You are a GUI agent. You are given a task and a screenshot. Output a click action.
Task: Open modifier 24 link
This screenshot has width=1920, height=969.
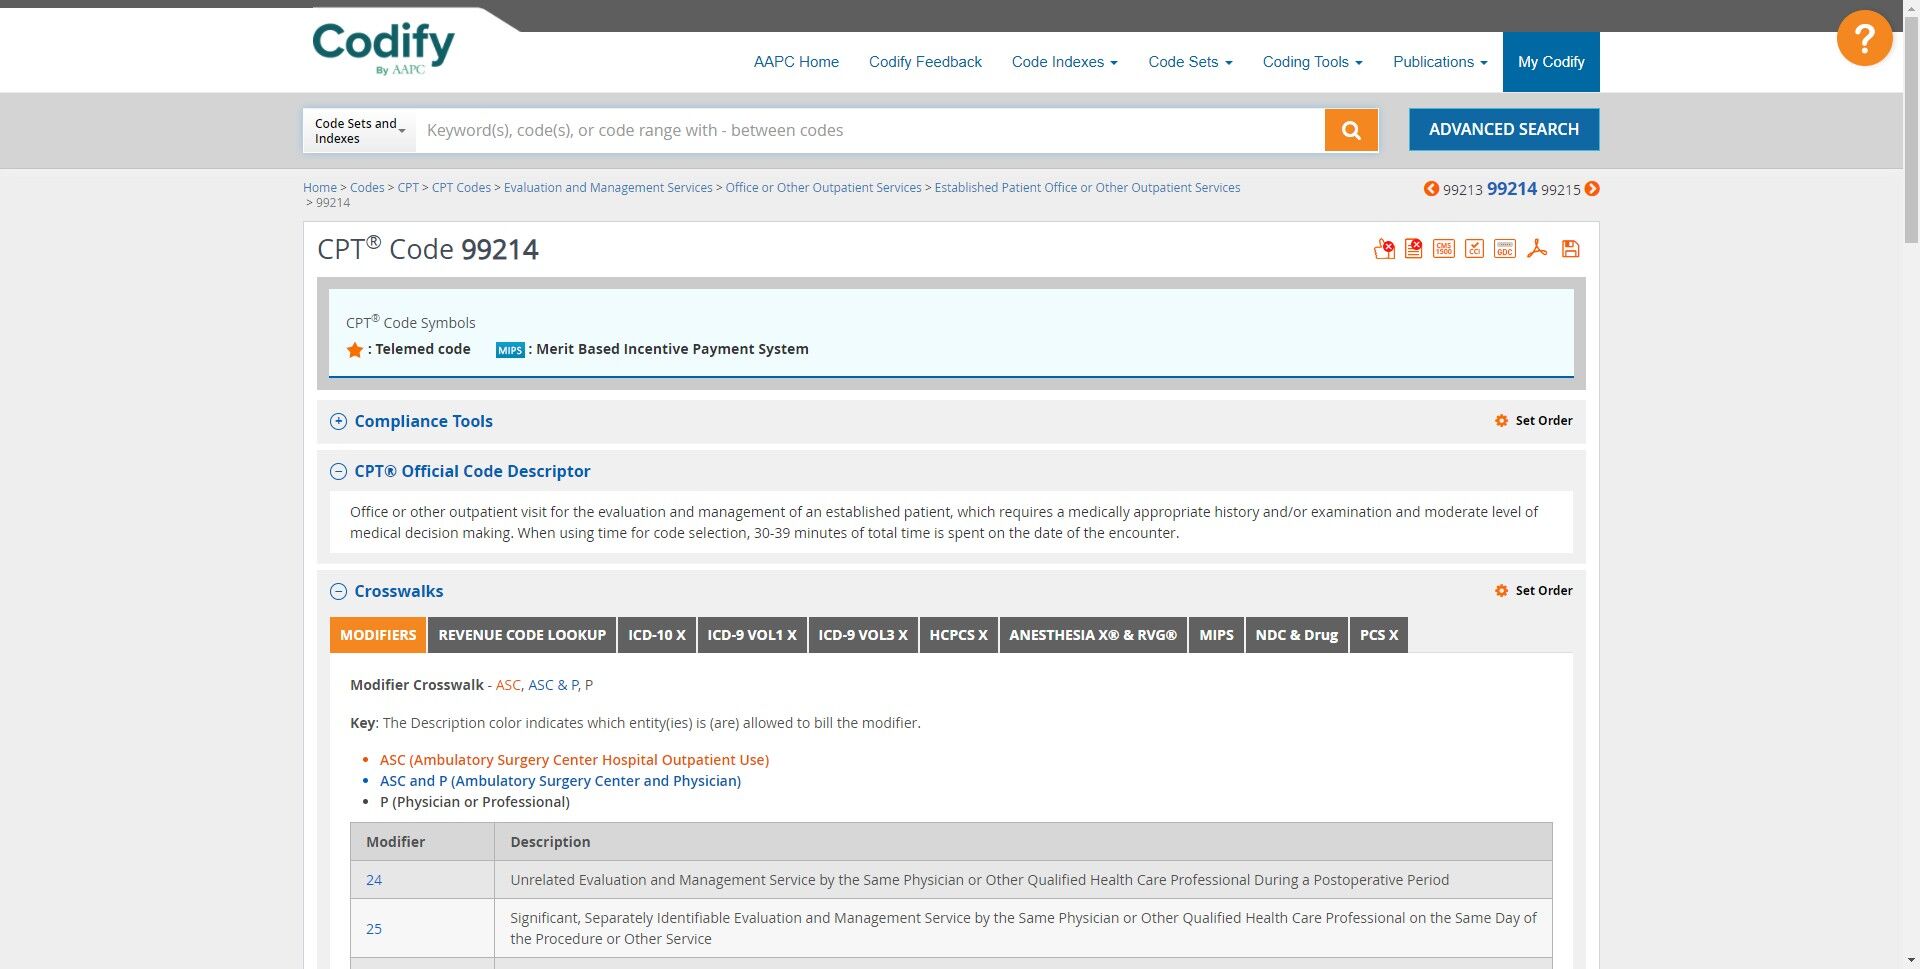coord(374,880)
